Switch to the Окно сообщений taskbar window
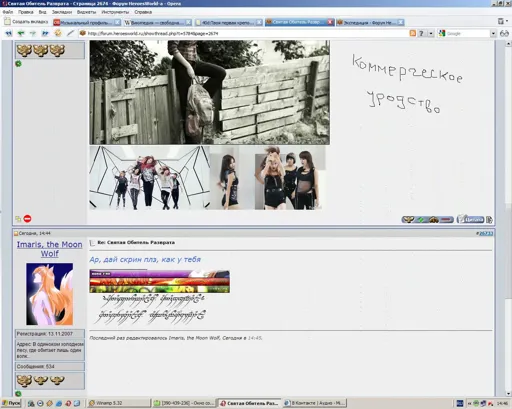Viewport: 512px width, 409px height. [x=183, y=403]
